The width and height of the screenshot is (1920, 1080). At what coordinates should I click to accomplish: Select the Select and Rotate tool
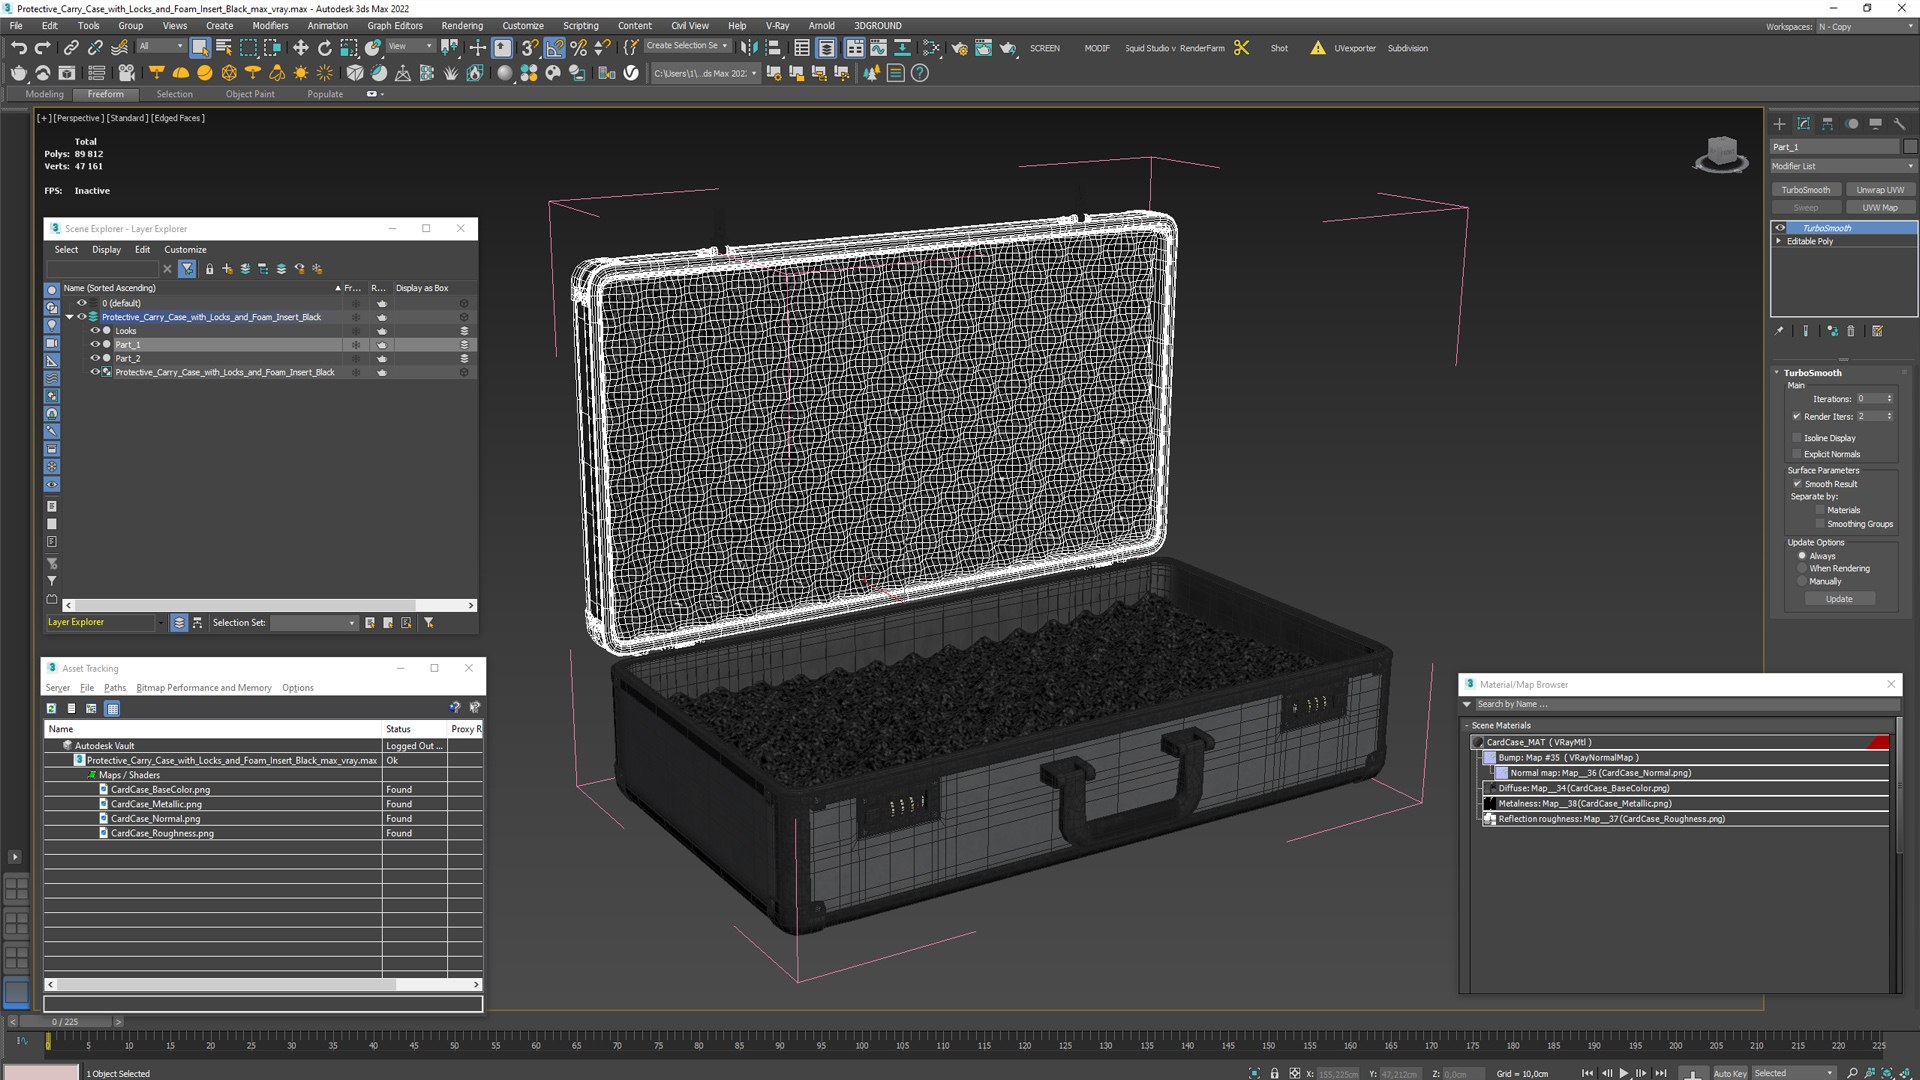click(x=324, y=47)
